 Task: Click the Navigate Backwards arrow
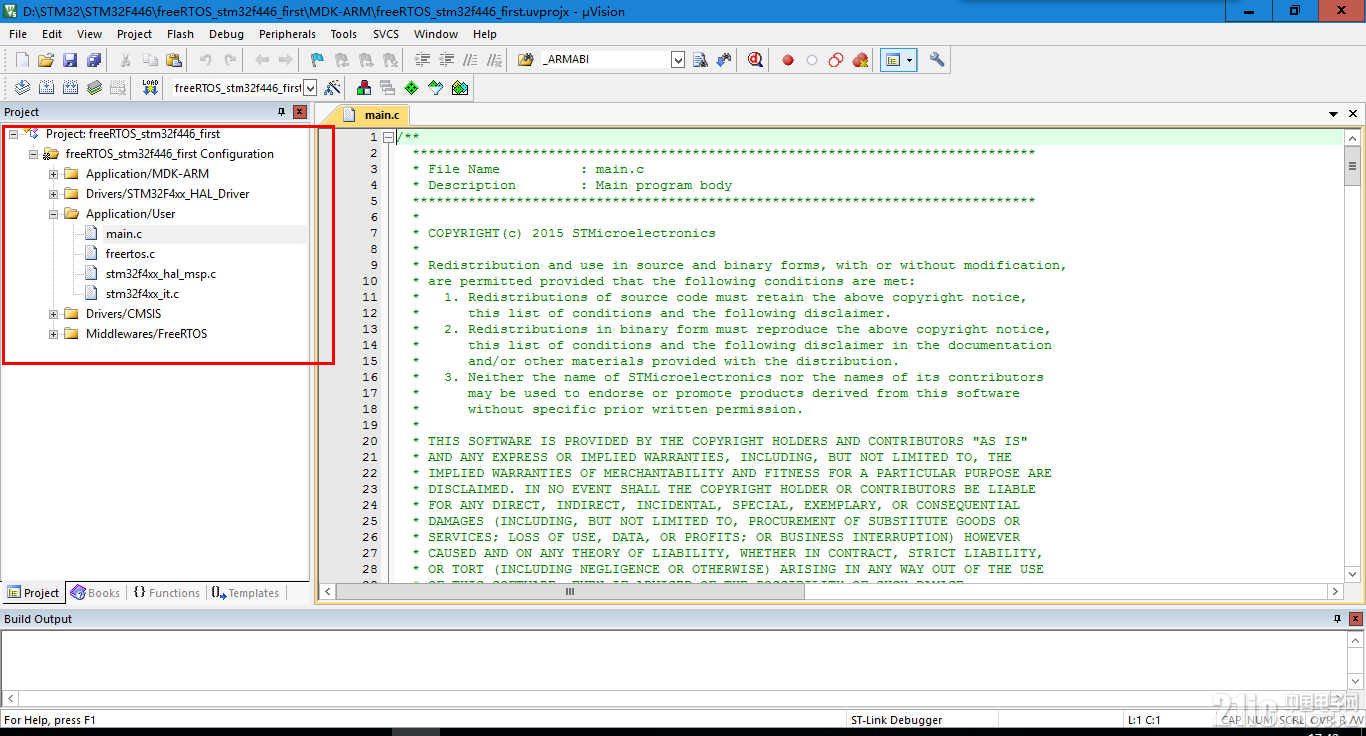262,60
